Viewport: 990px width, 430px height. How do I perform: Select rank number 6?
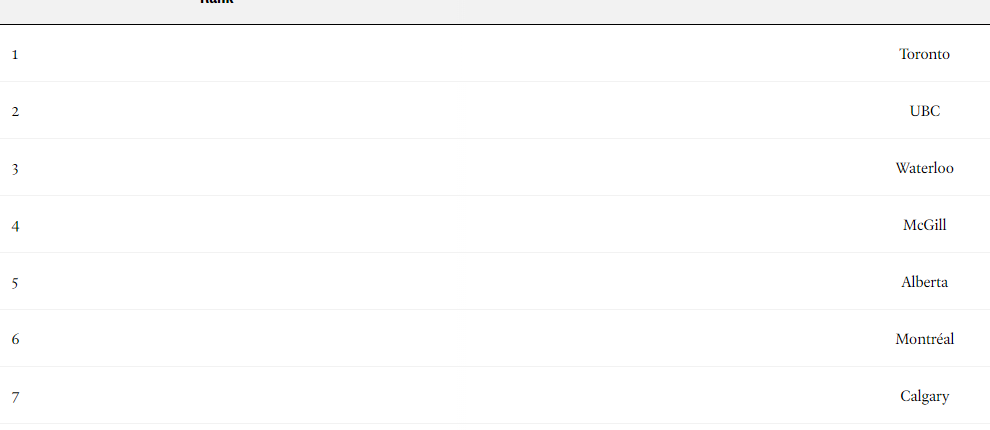(15, 340)
